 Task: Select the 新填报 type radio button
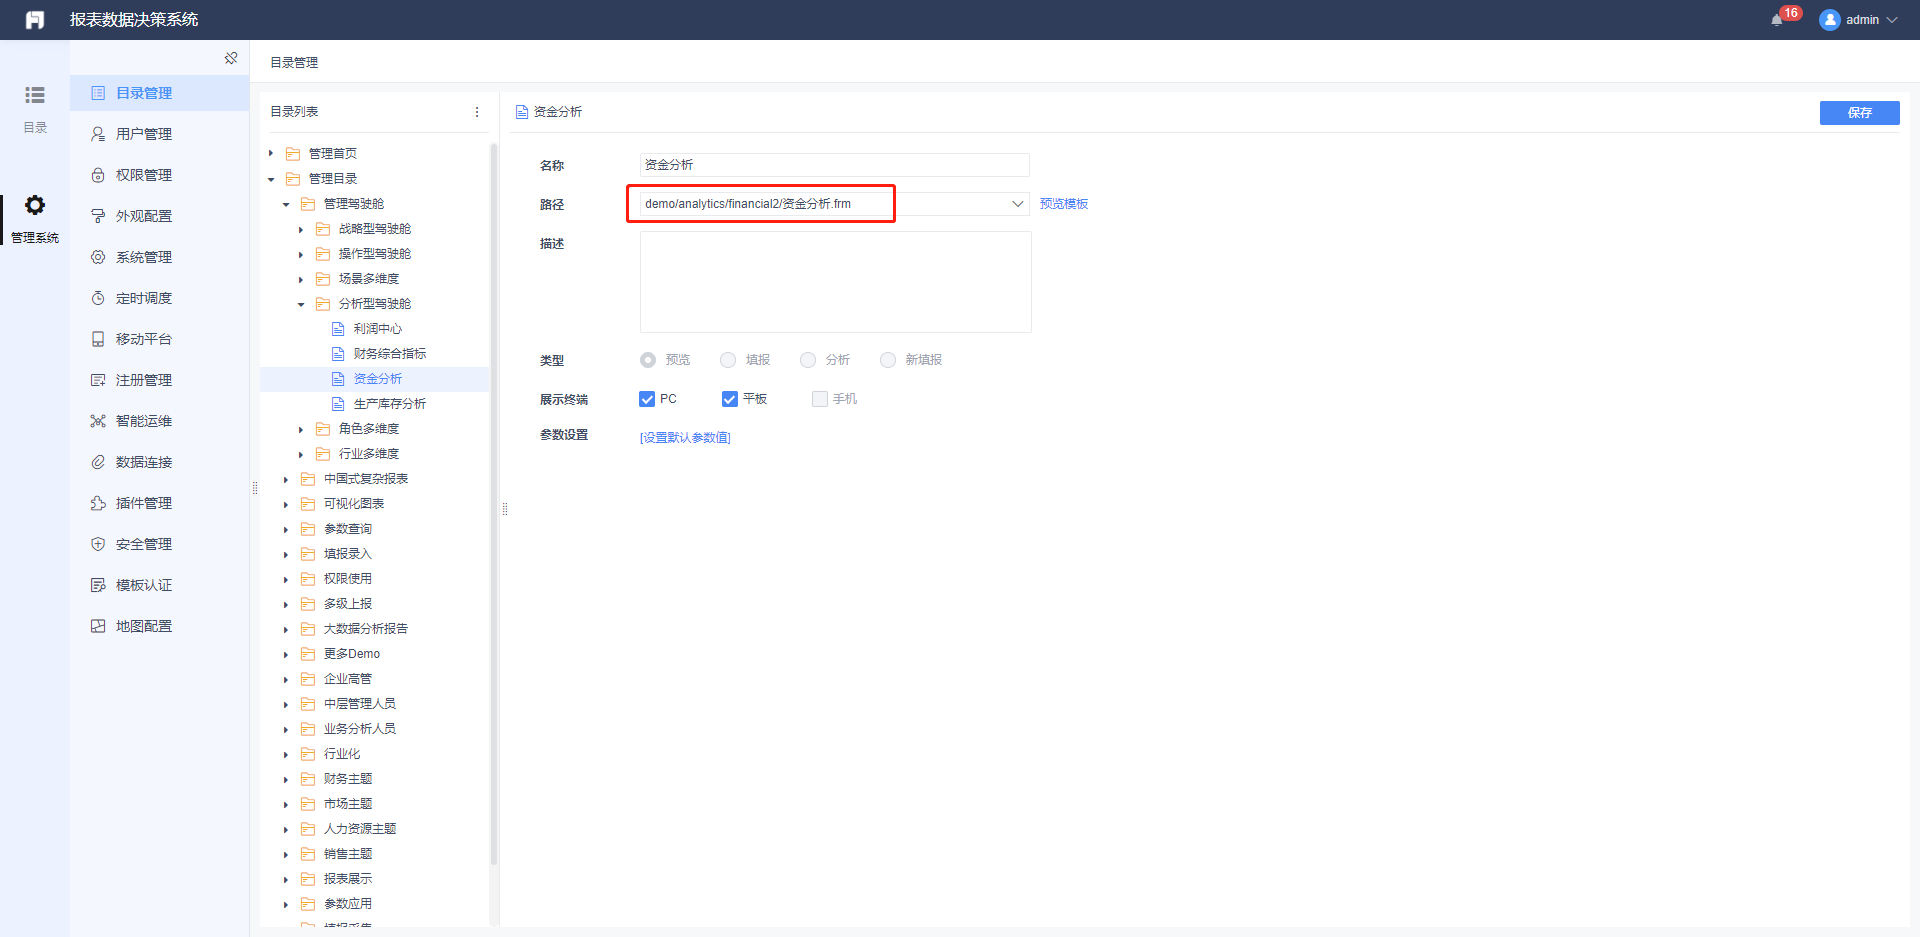click(x=888, y=360)
